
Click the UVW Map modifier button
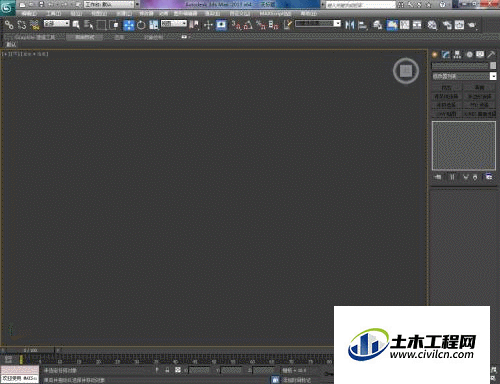(x=447, y=114)
